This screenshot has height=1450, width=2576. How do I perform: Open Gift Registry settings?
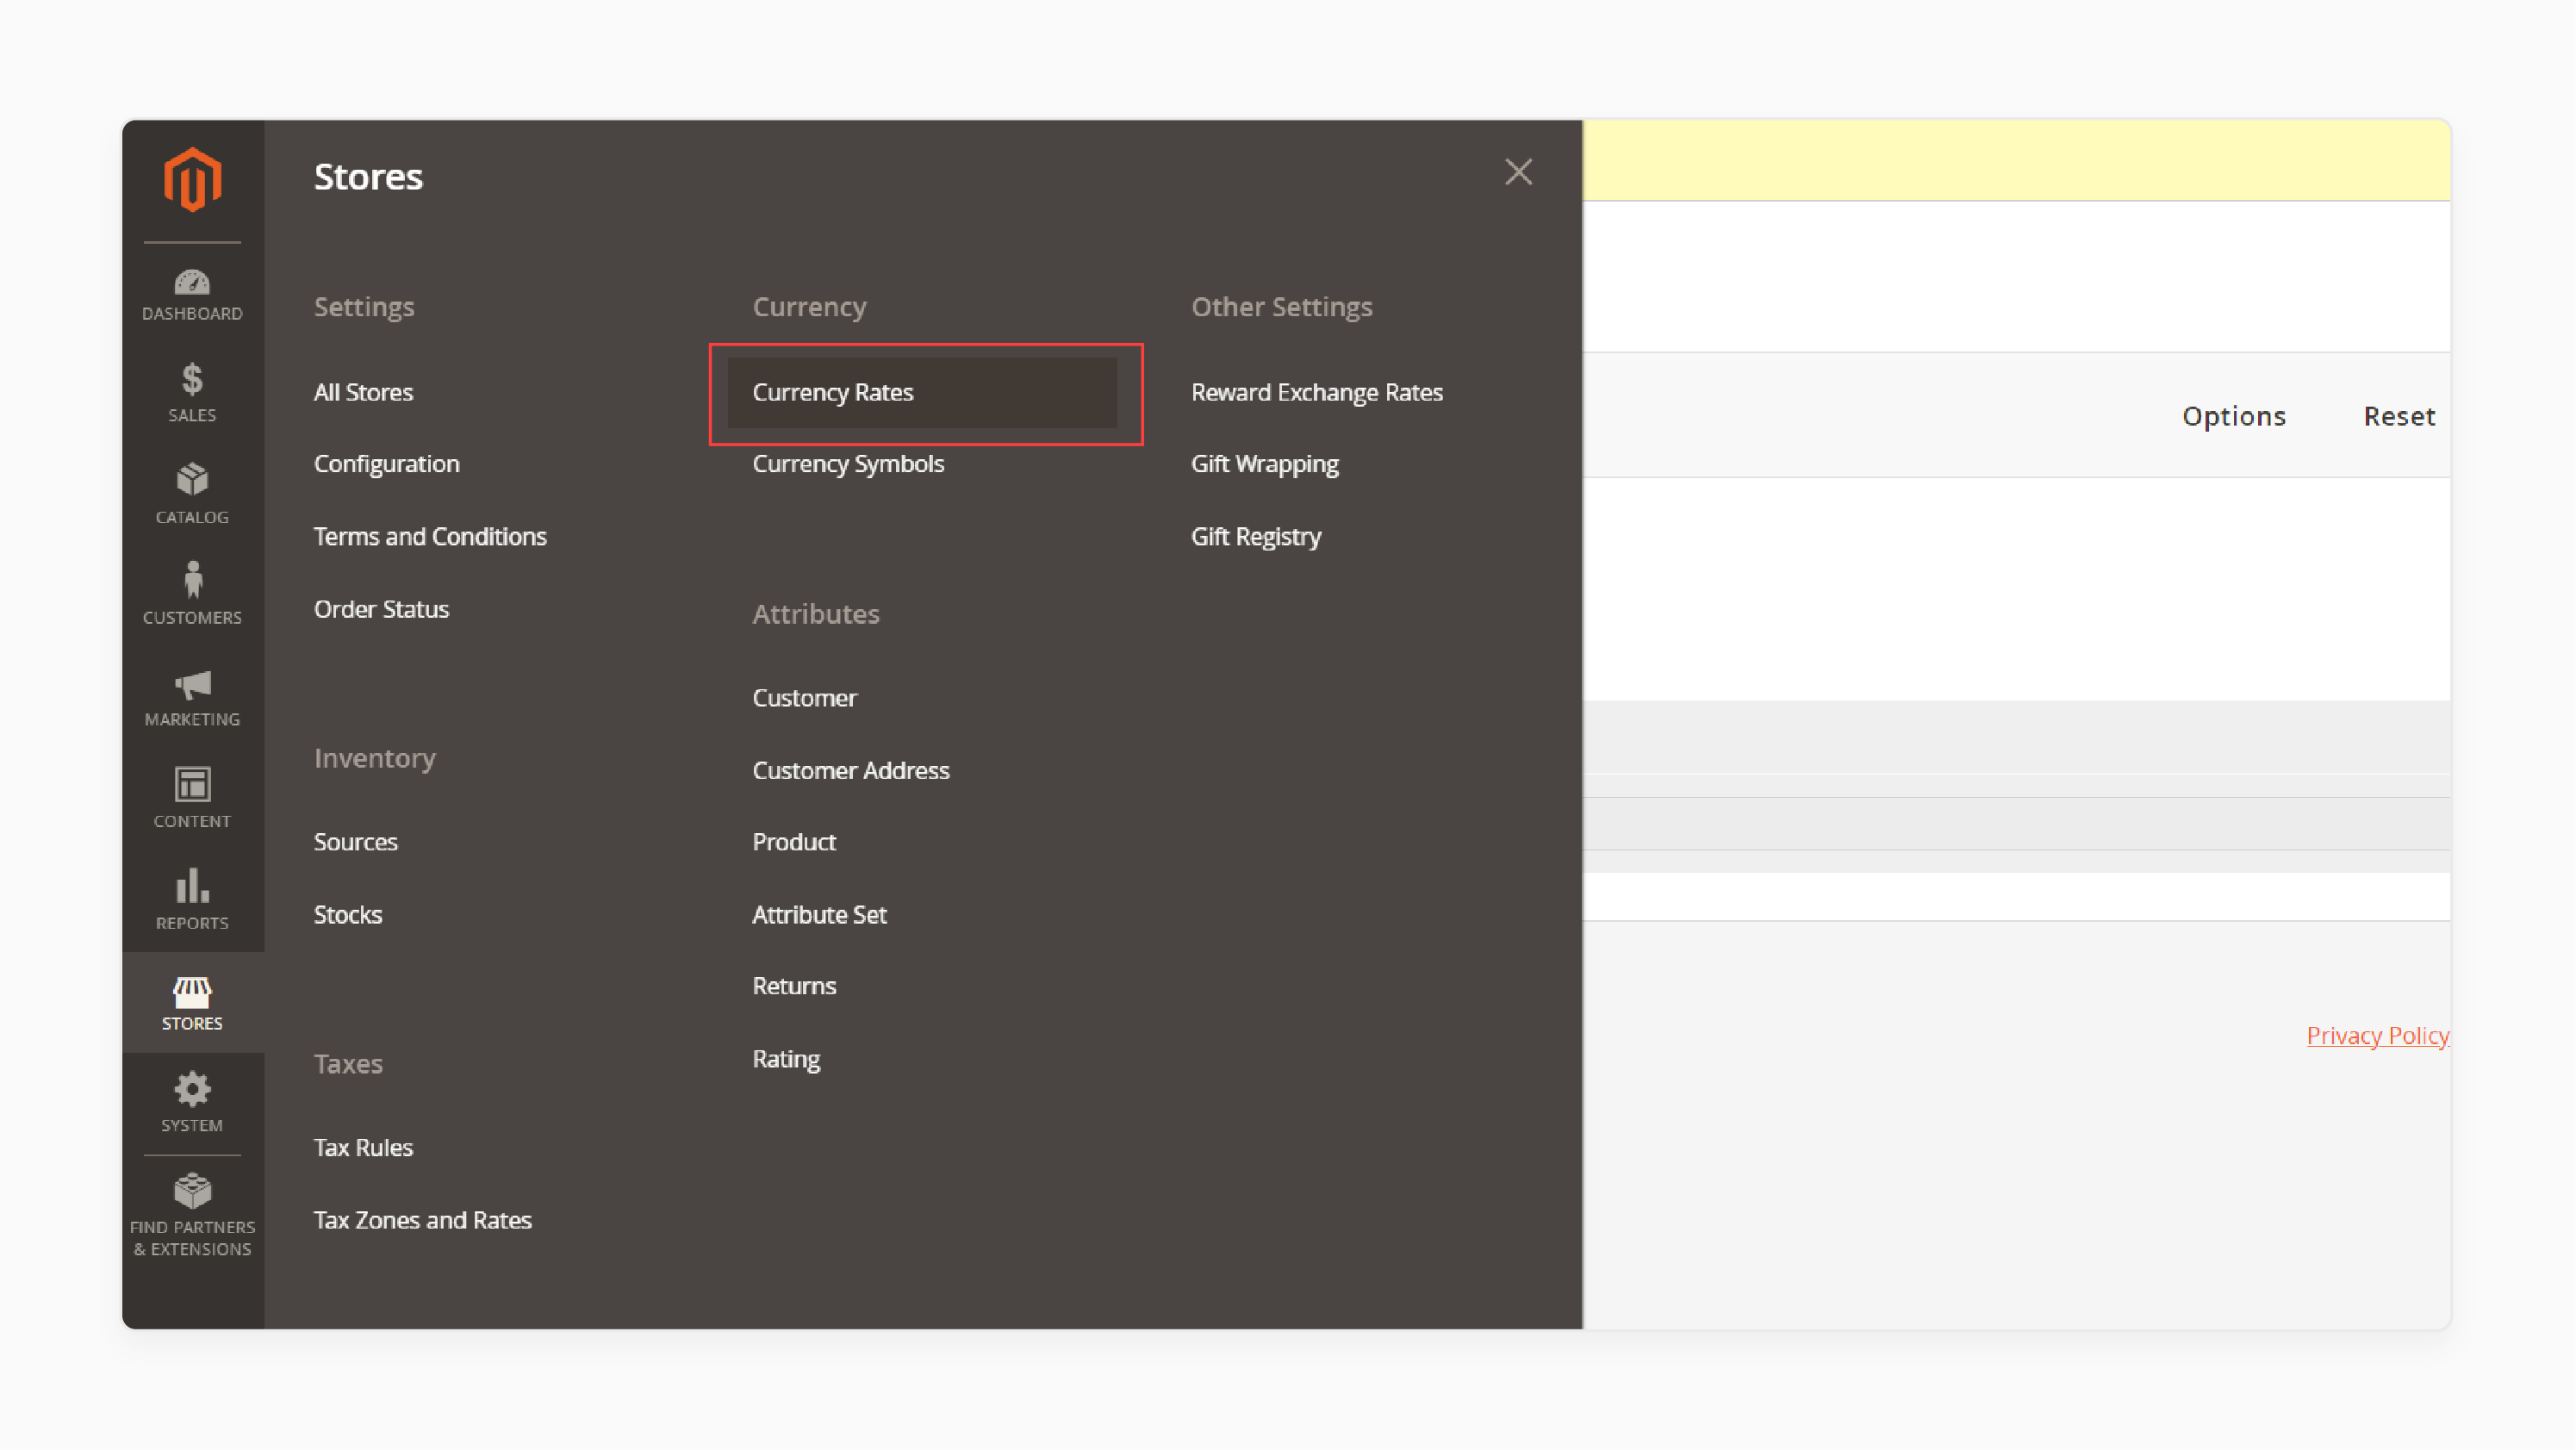point(1255,537)
